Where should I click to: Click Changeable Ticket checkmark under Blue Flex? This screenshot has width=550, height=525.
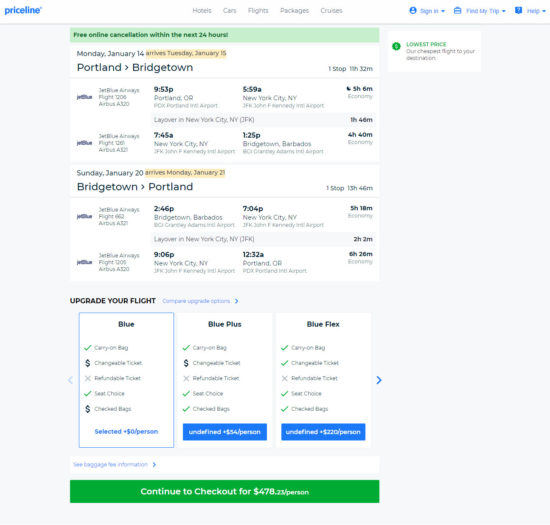(x=284, y=363)
